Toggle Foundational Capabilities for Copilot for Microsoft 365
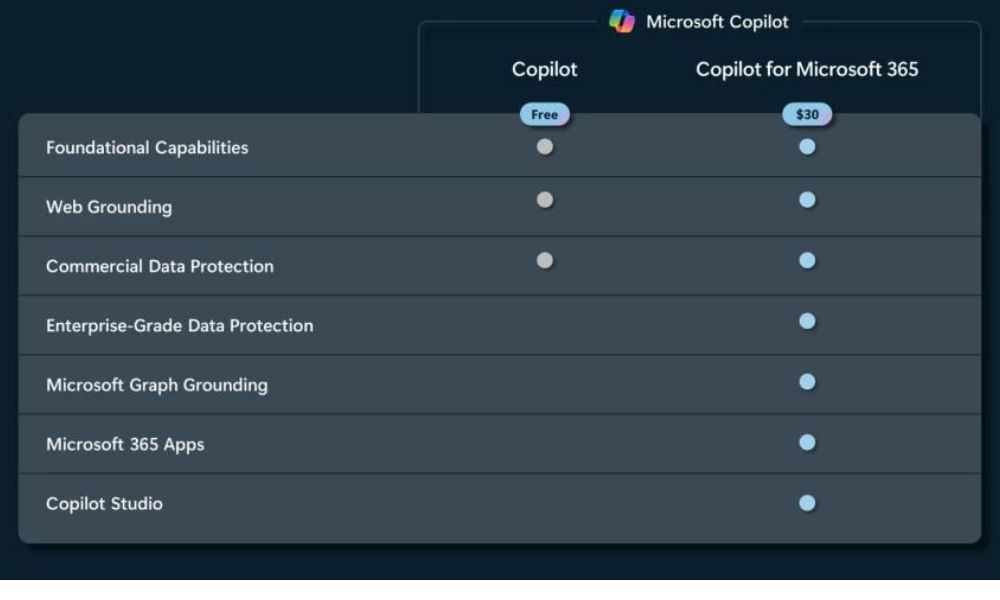The width and height of the screenshot is (1000, 600). point(806,147)
